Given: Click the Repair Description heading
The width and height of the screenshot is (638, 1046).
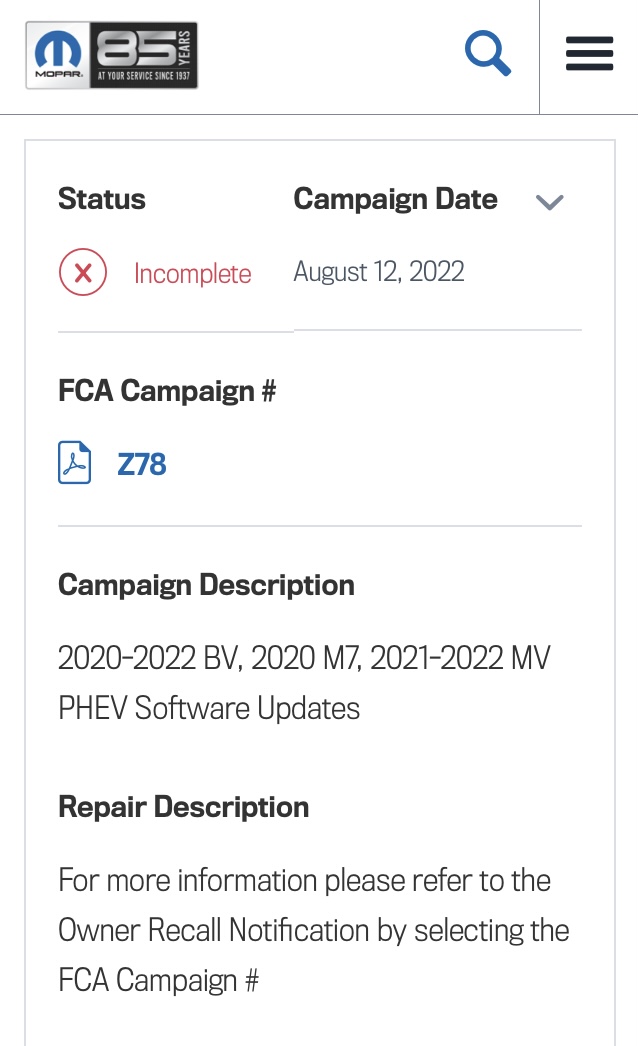Looking at the screenshot, I should click(183, 807).
